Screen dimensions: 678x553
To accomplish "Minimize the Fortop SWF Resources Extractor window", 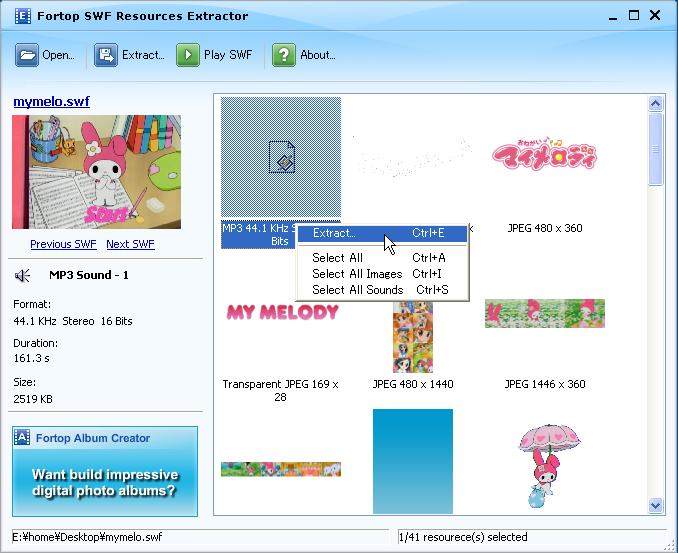I will (613, 16).
